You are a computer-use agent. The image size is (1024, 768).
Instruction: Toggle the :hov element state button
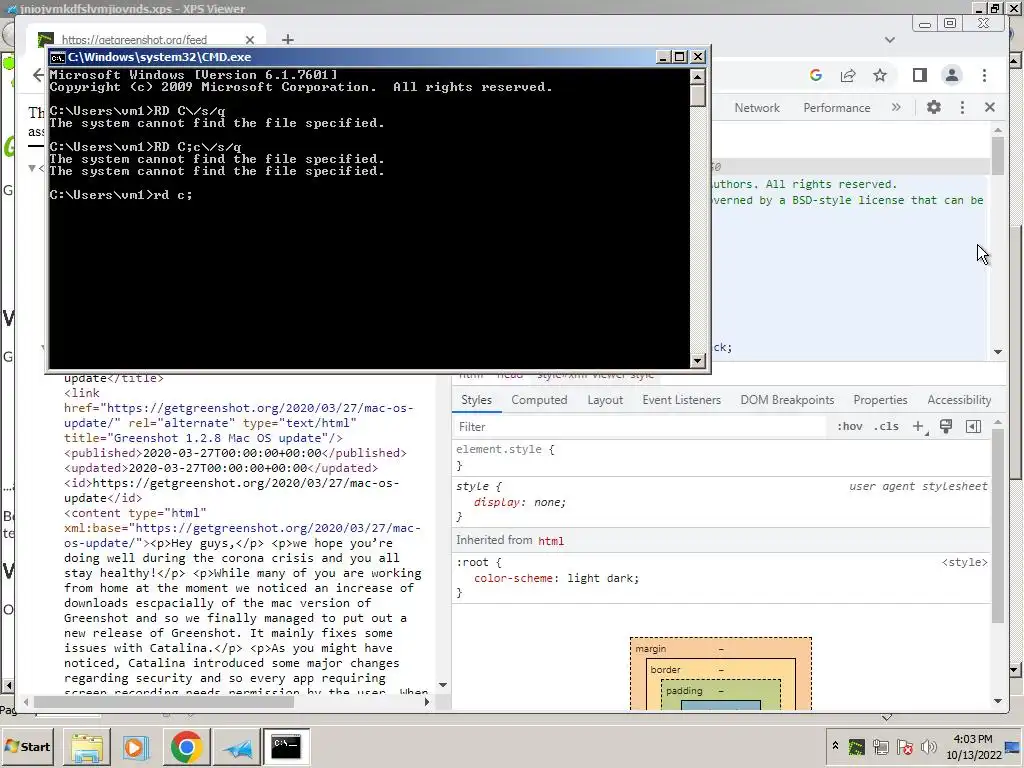coord(850,426)
